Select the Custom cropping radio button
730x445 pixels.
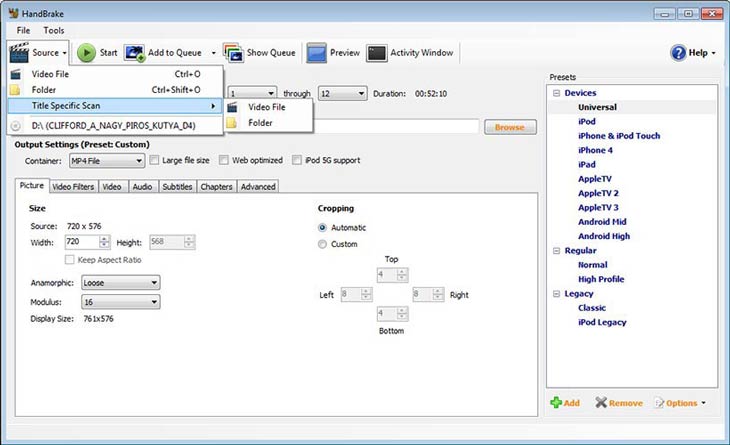tap(322, 244)
